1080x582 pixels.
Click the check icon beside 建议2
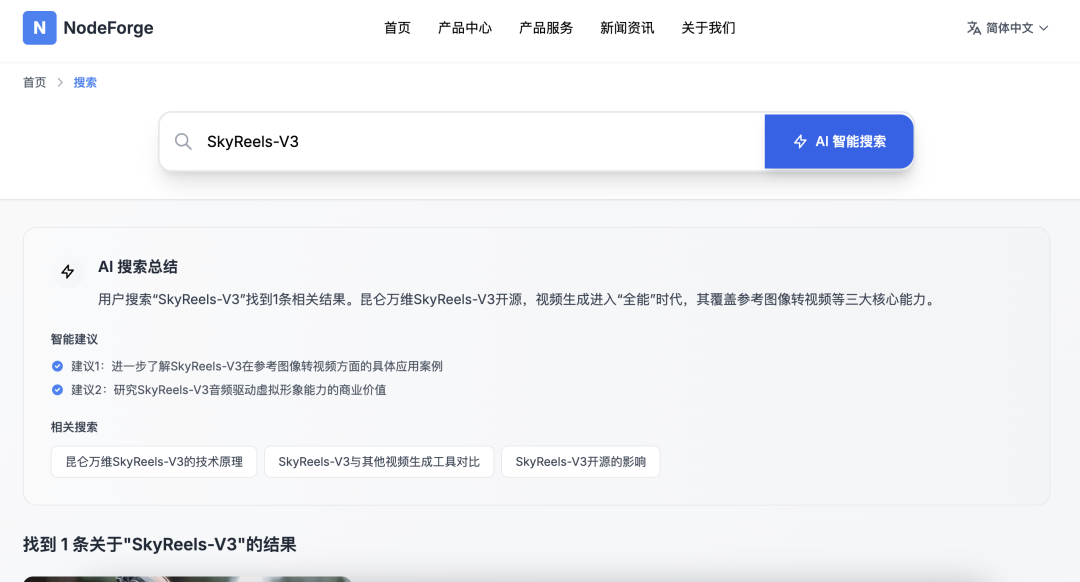[x=57, y=390]
